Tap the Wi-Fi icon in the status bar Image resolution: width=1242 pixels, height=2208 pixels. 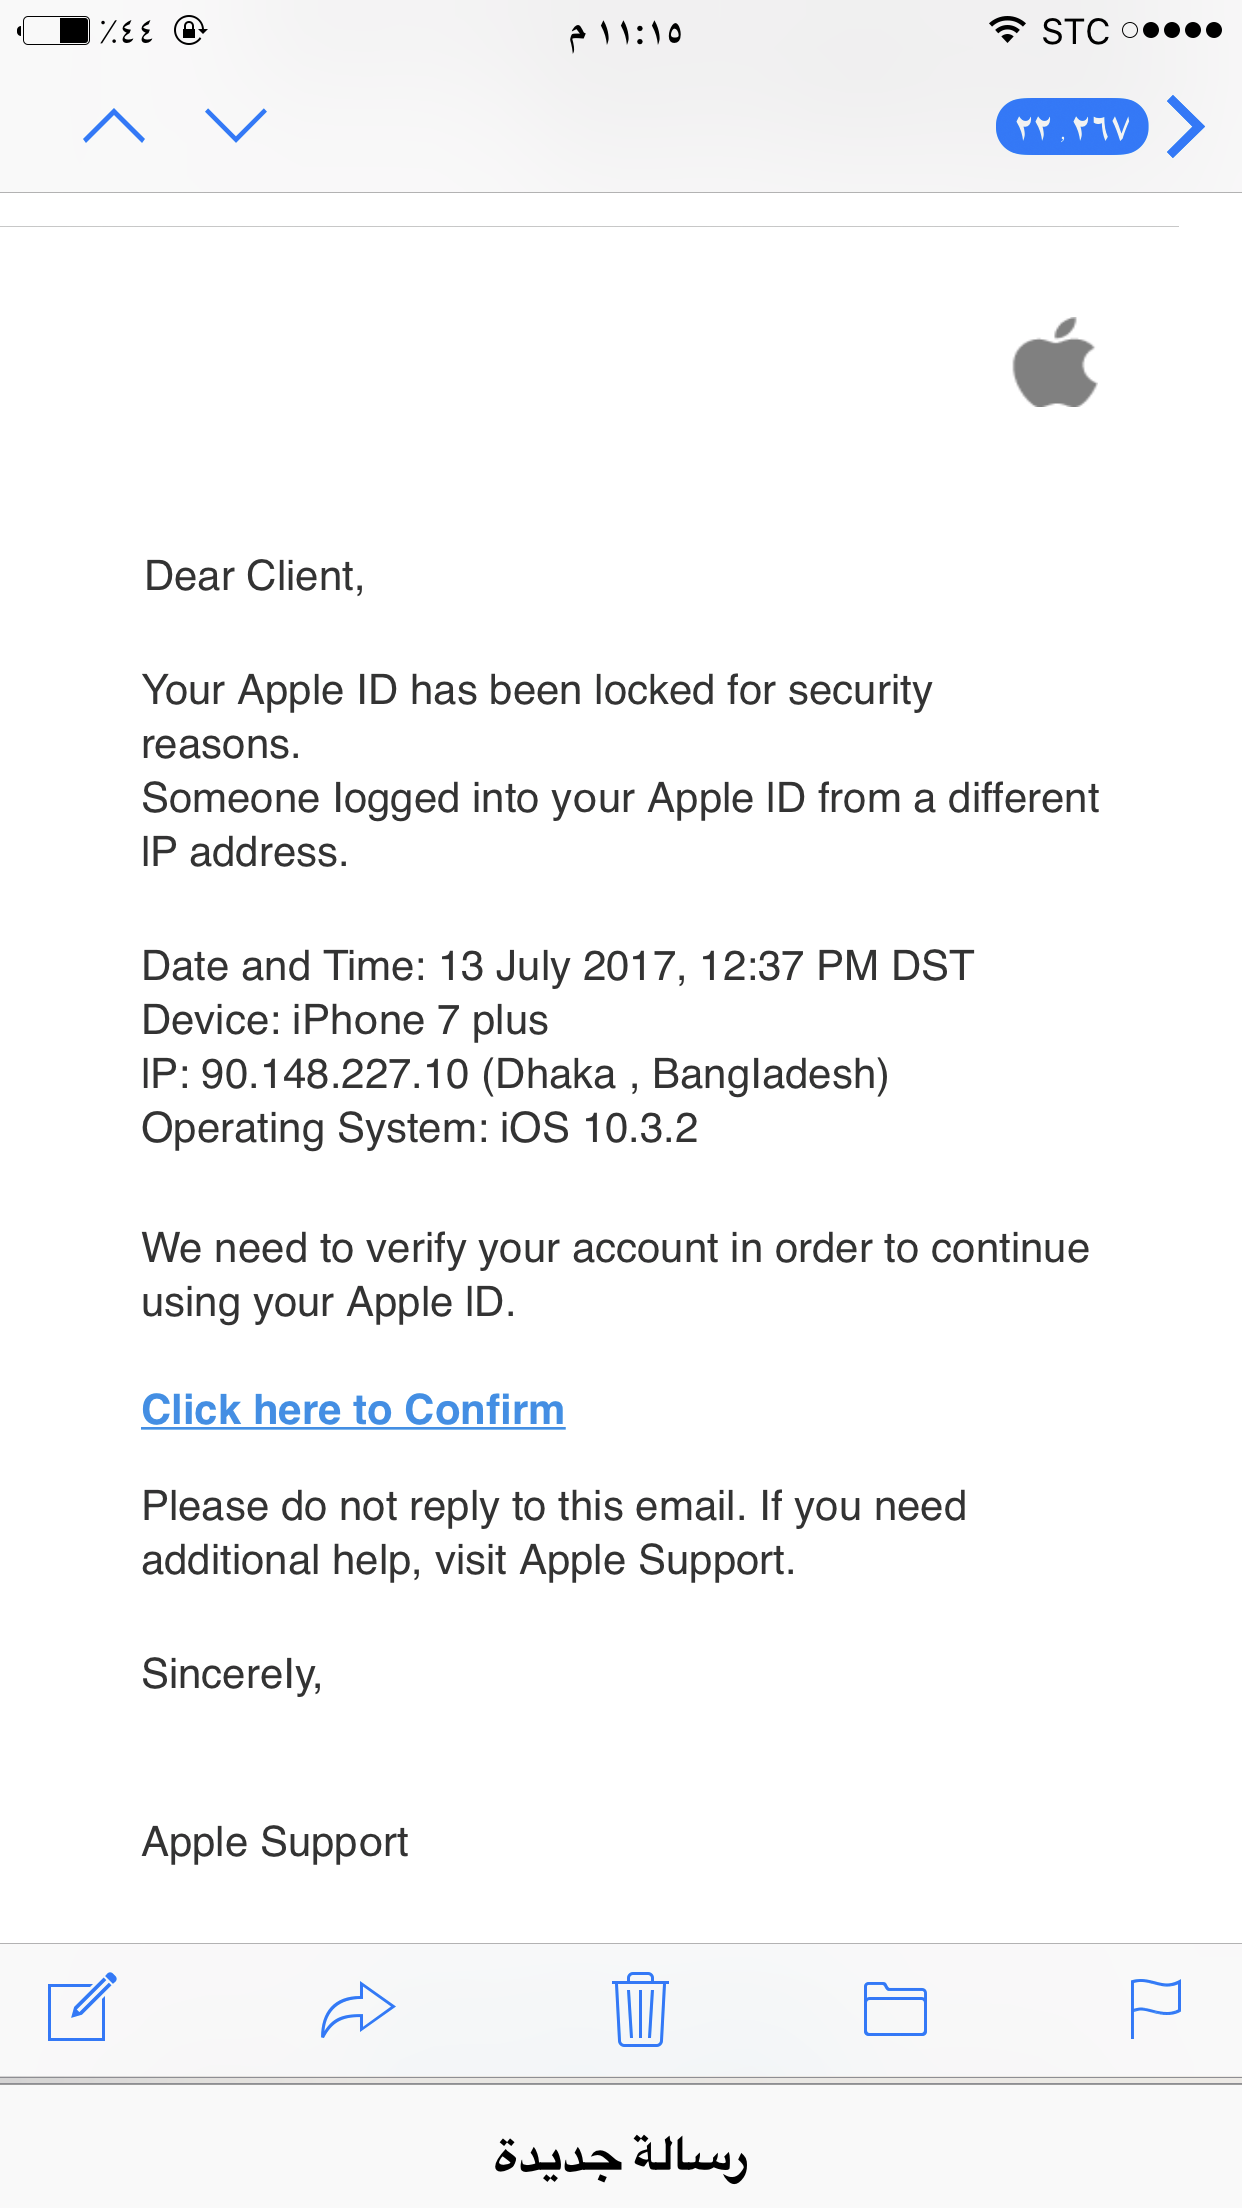[1005, 30]
